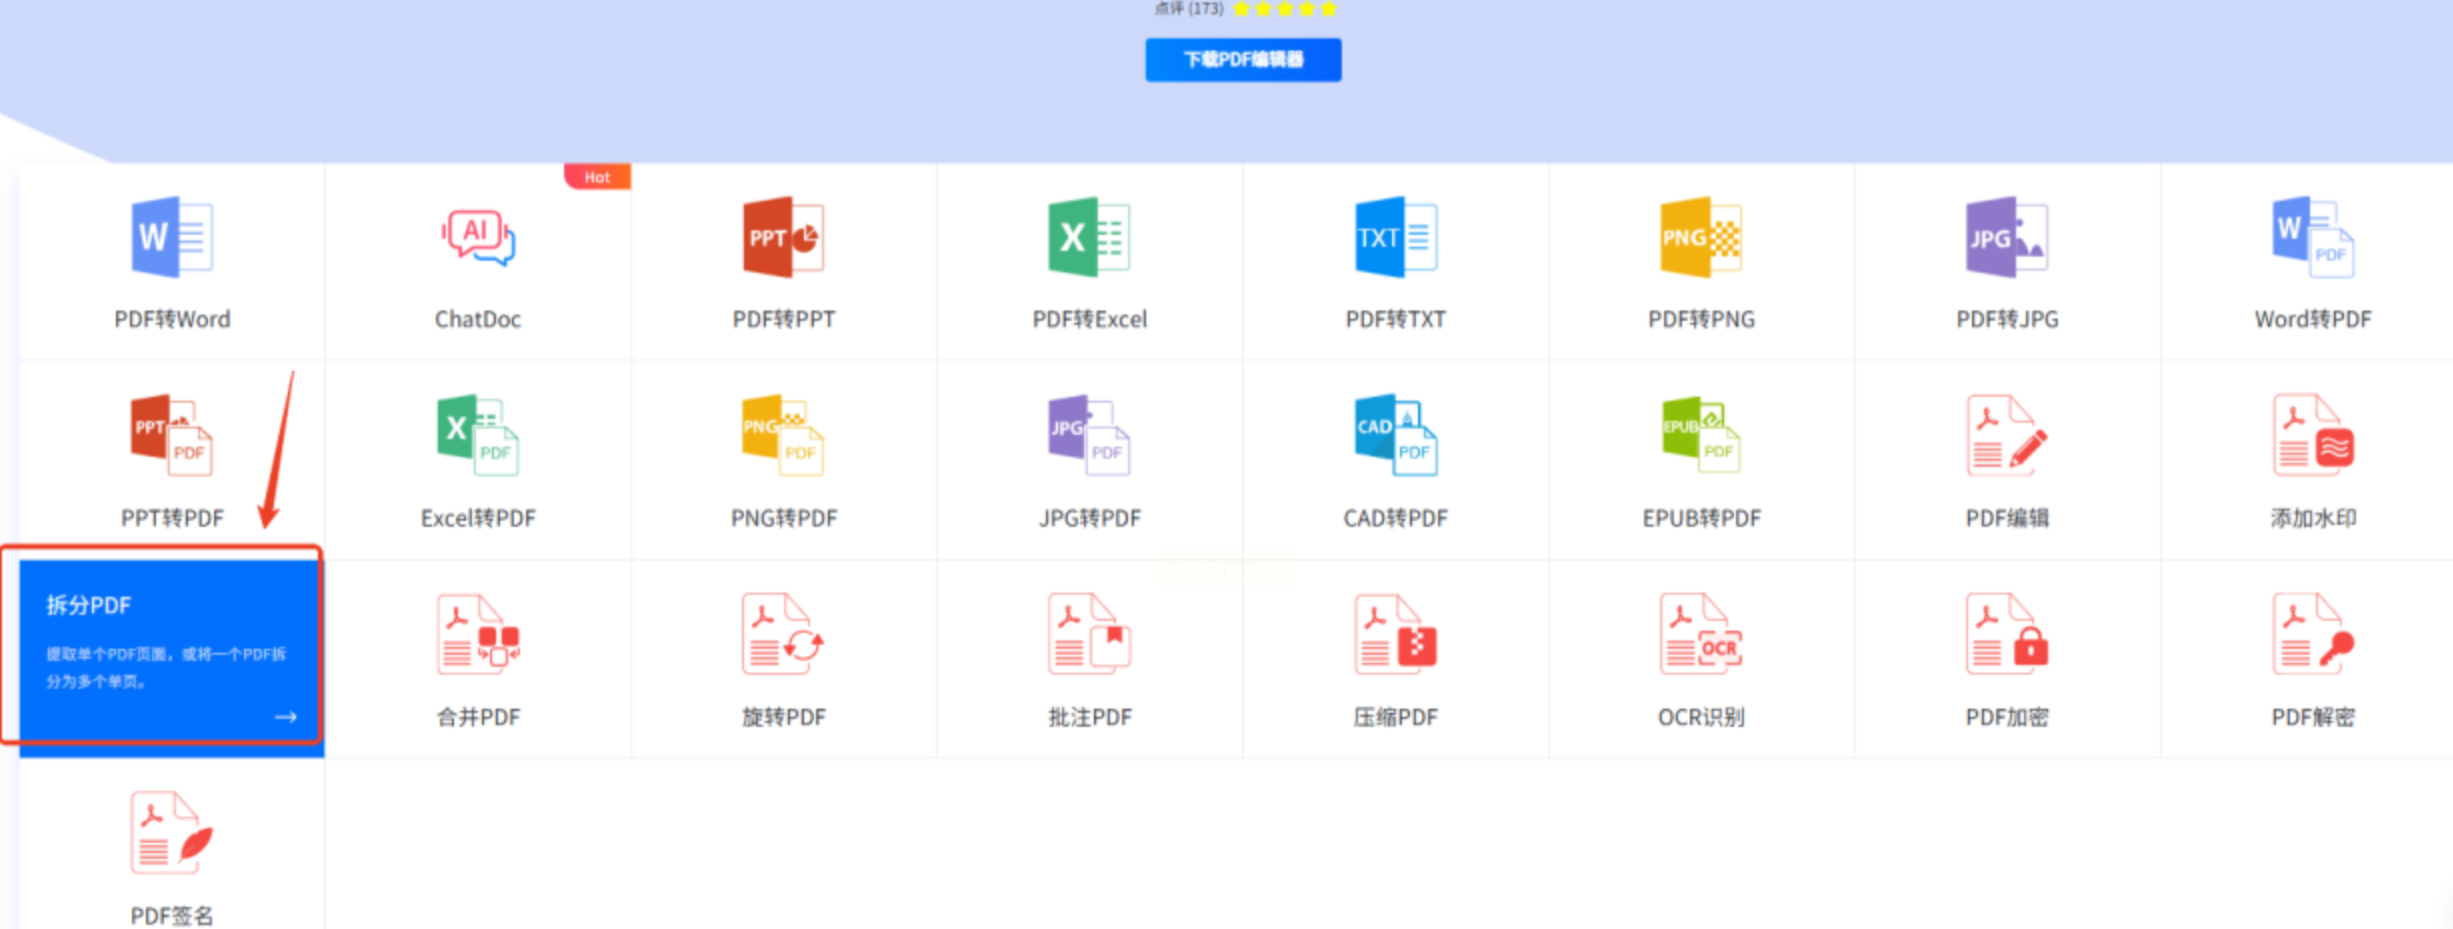Click the 添加水印 label text
The width and height of the screenshot is (2453, 929).
point(2313,518)
